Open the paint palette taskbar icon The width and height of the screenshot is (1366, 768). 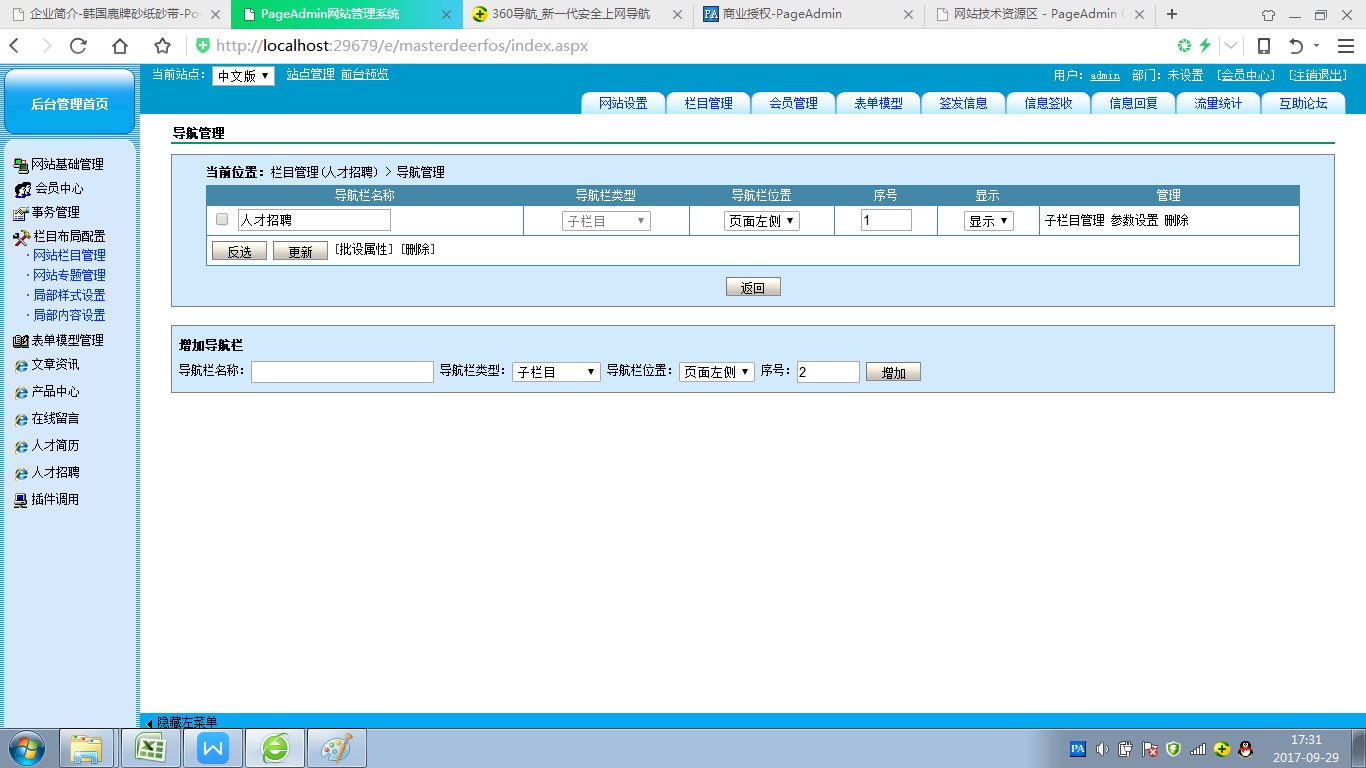[336, 748]
